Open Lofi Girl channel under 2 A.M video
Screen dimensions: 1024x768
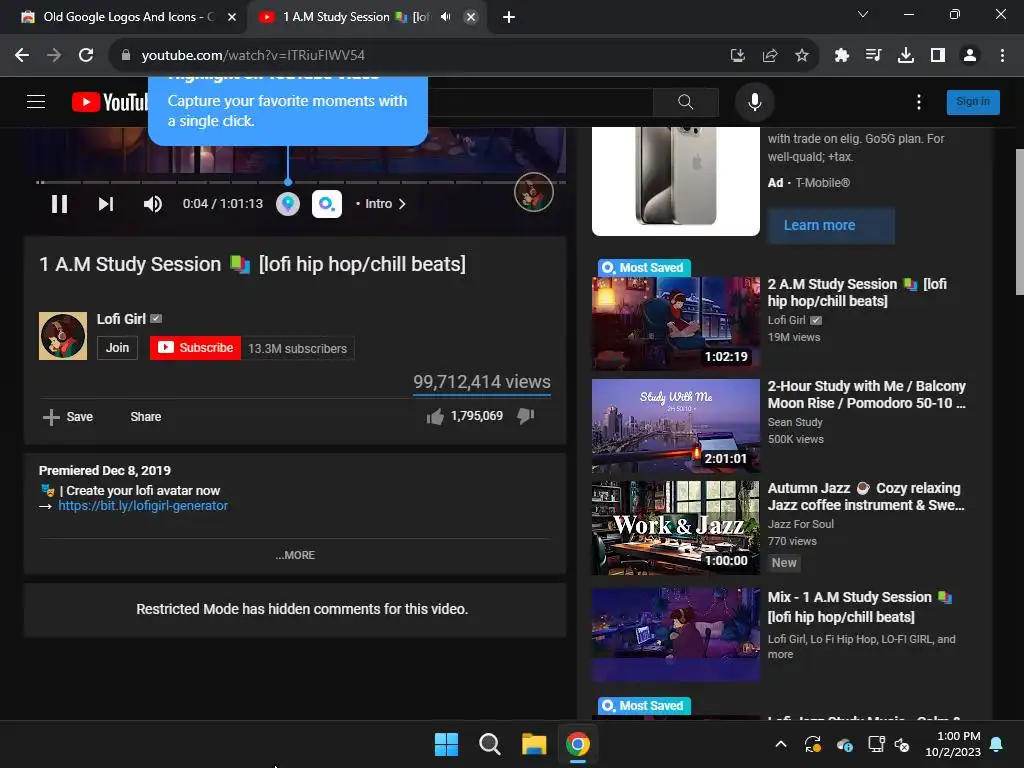click(x=786, y=320)
